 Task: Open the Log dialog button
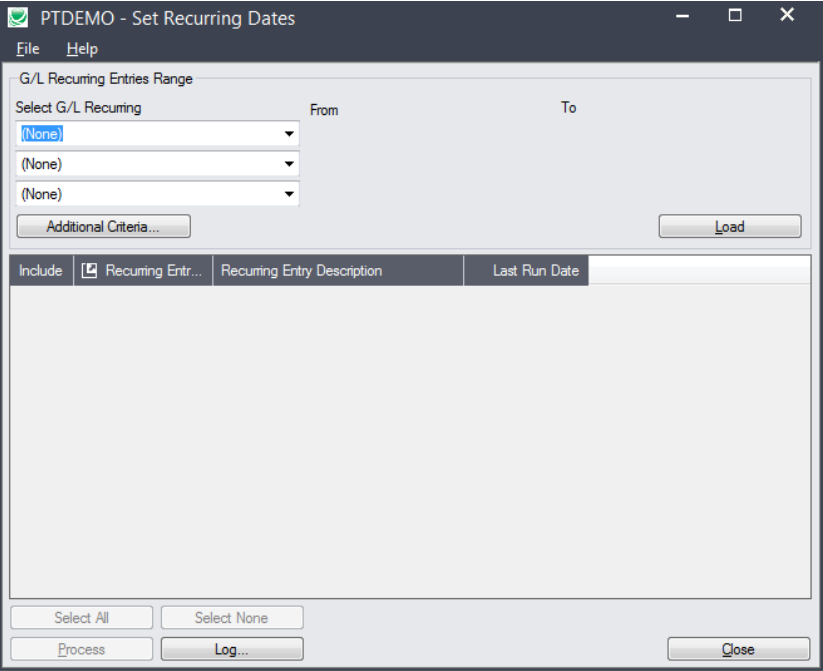(231, 649)
